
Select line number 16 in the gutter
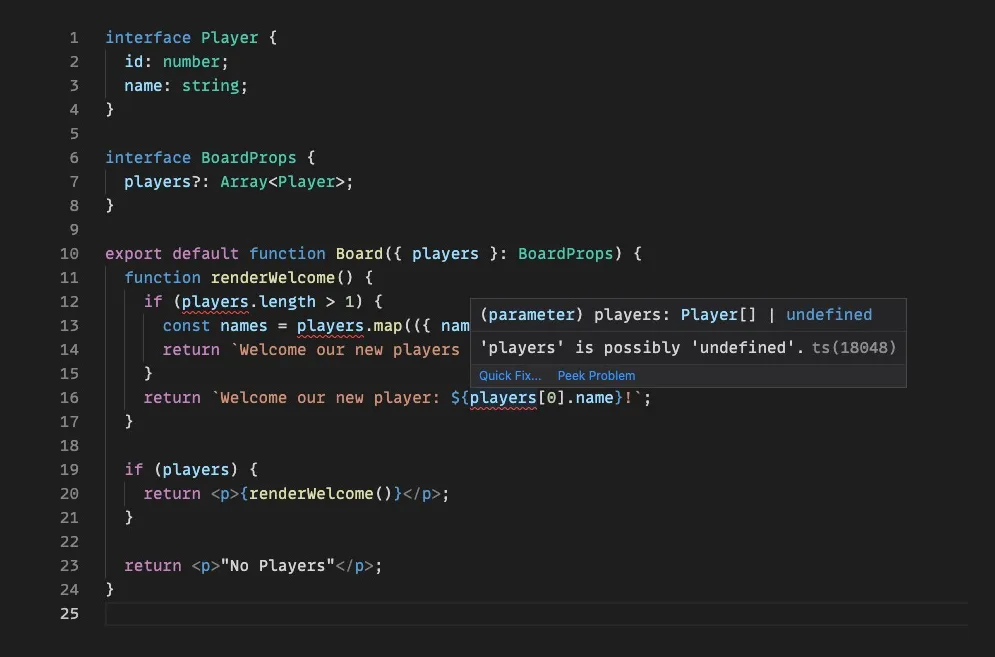[x=69, y=397]
